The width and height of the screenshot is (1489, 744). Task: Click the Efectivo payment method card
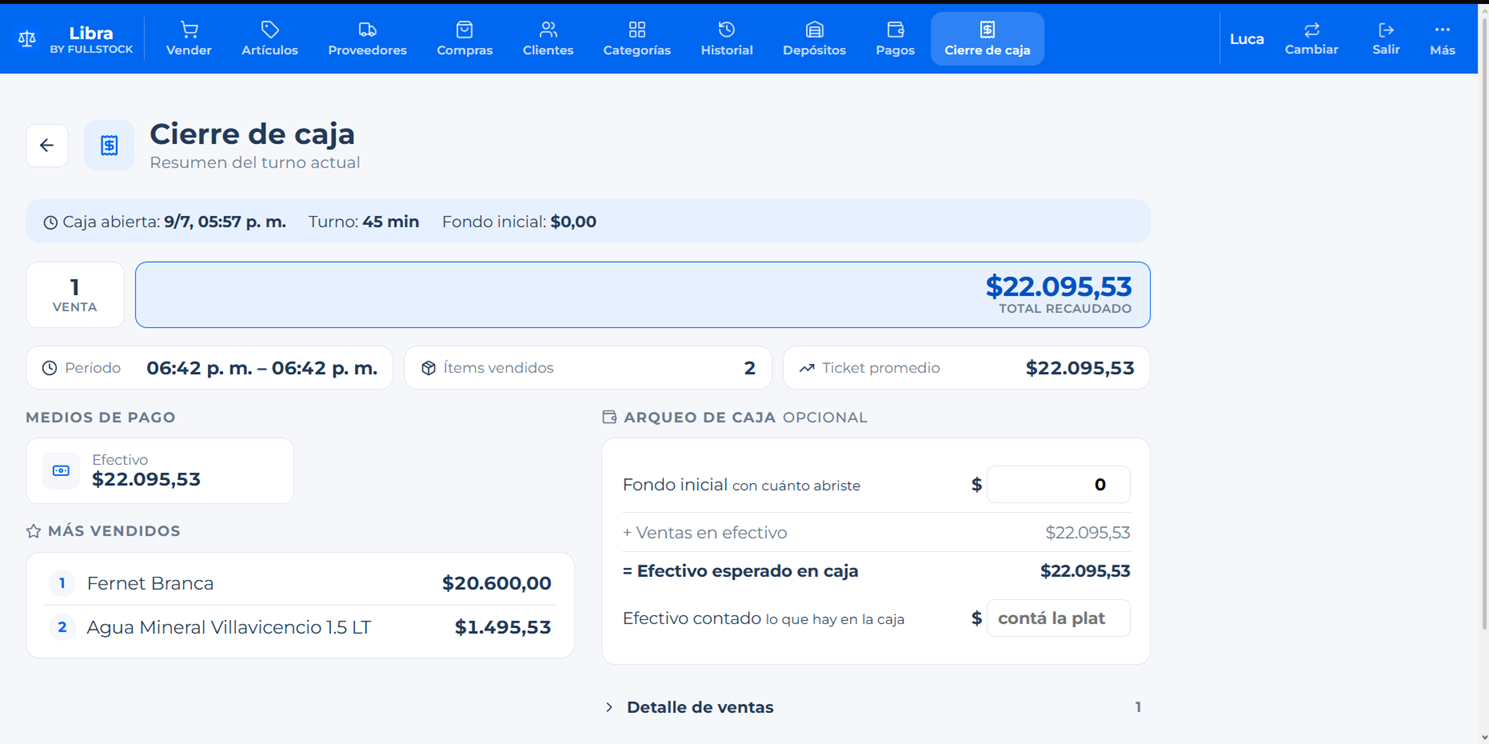click(160, 471)
